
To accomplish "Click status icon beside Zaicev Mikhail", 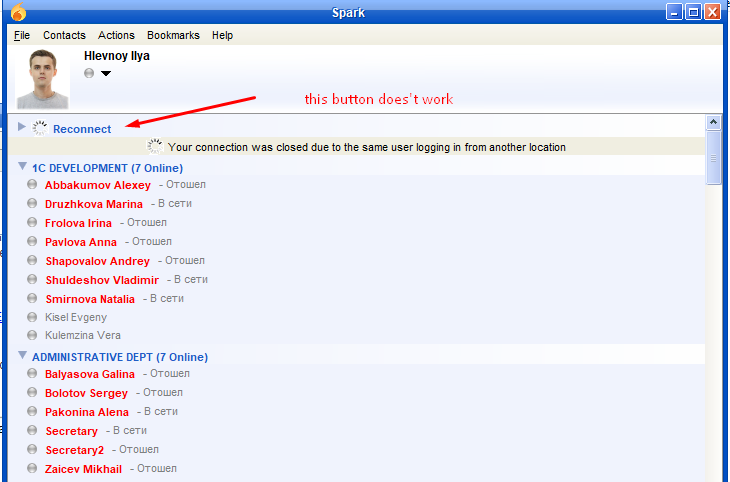I will [32, 468].
